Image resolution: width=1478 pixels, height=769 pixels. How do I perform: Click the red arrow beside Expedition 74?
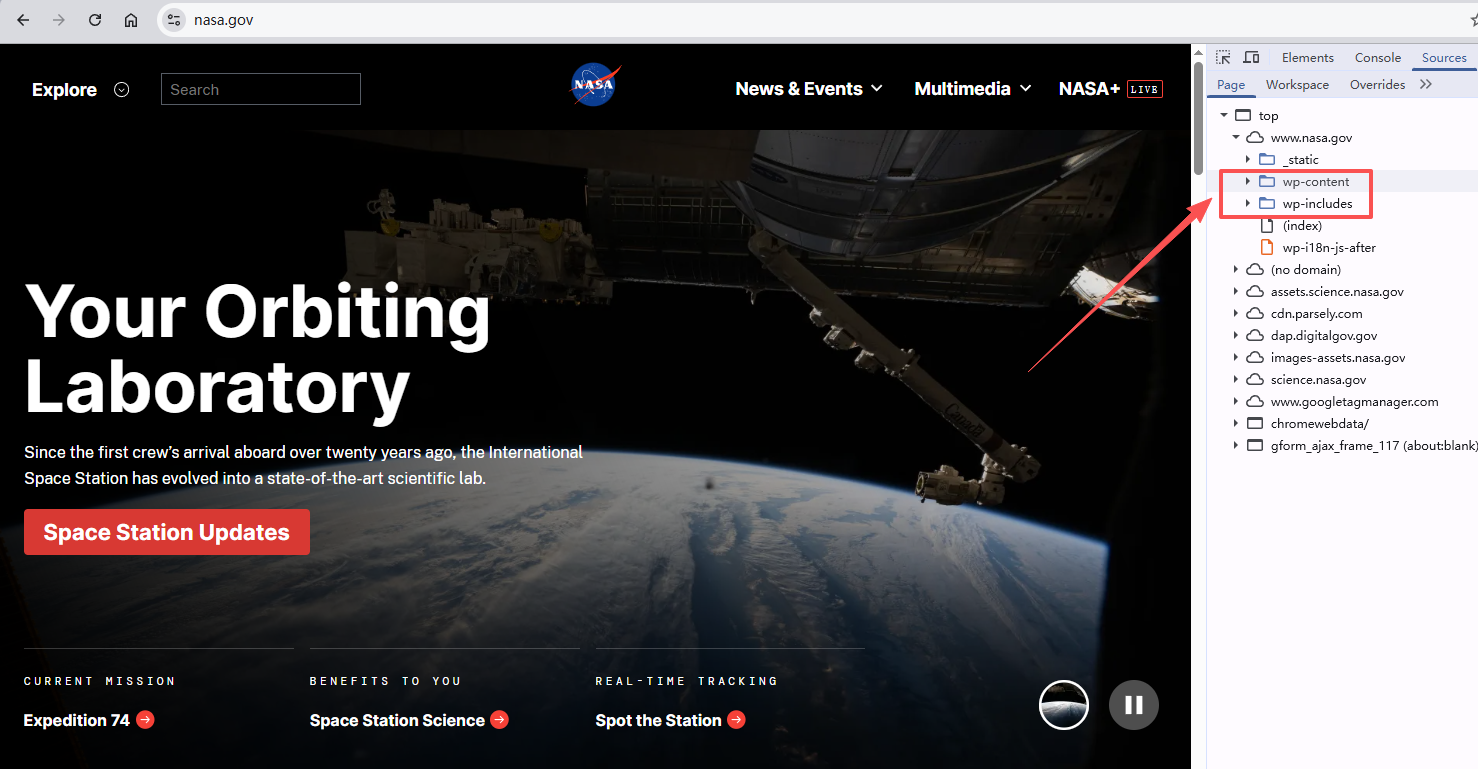(x=145, y=719)
